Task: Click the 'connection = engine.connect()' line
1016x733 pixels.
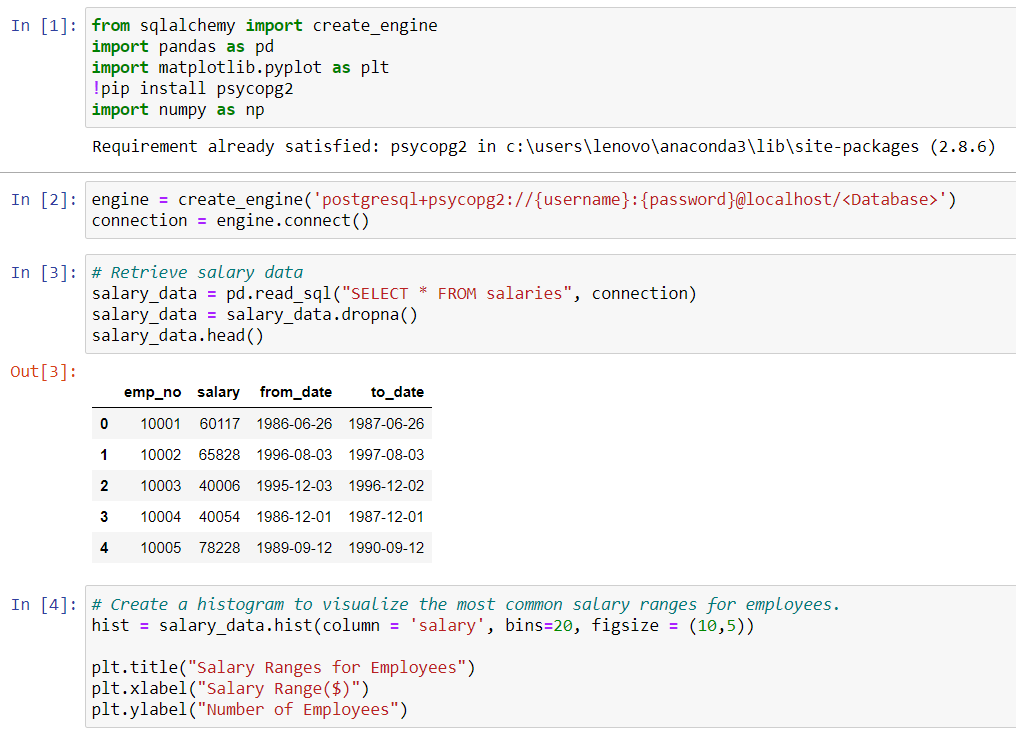Action: click(x=231, y=221)
